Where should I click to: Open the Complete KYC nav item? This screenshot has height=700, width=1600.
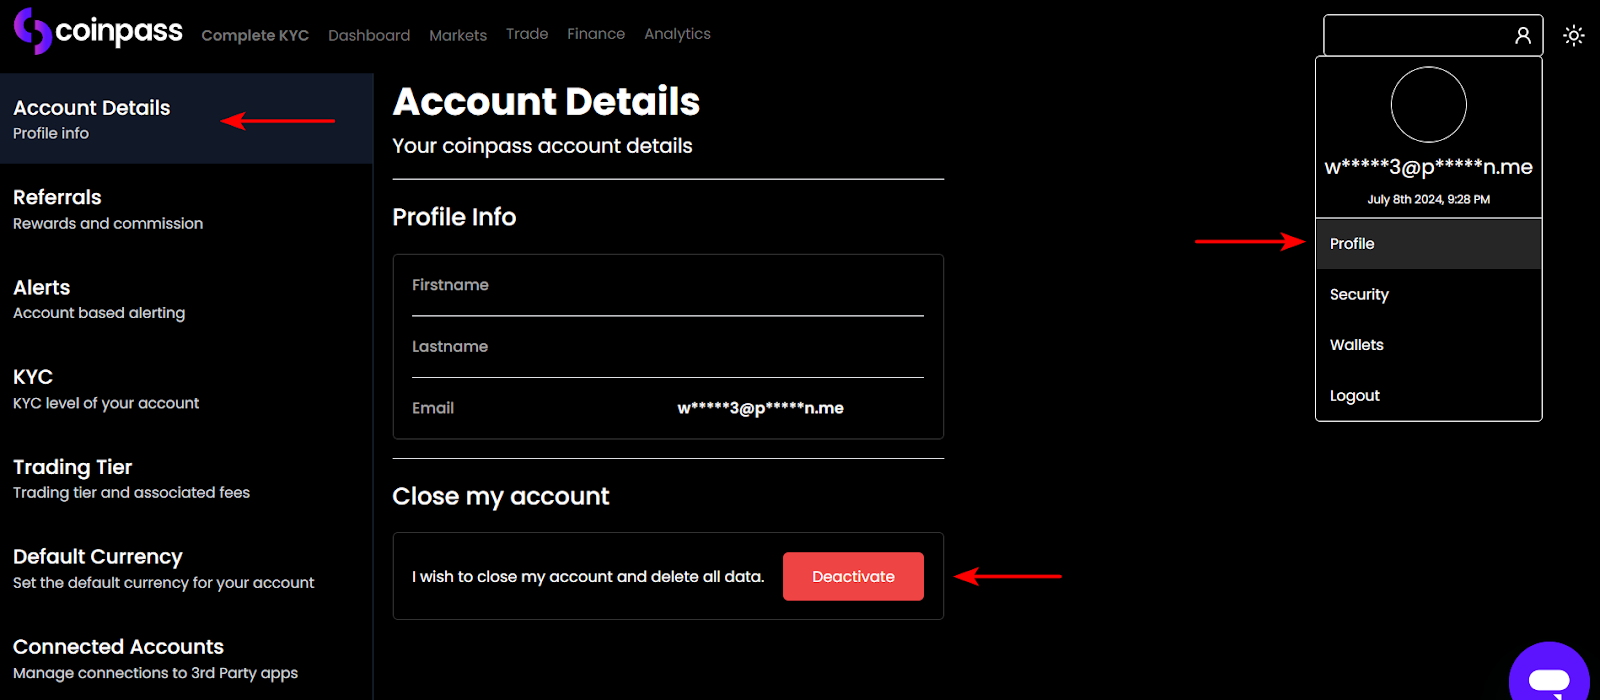click(x=255, y=35)
